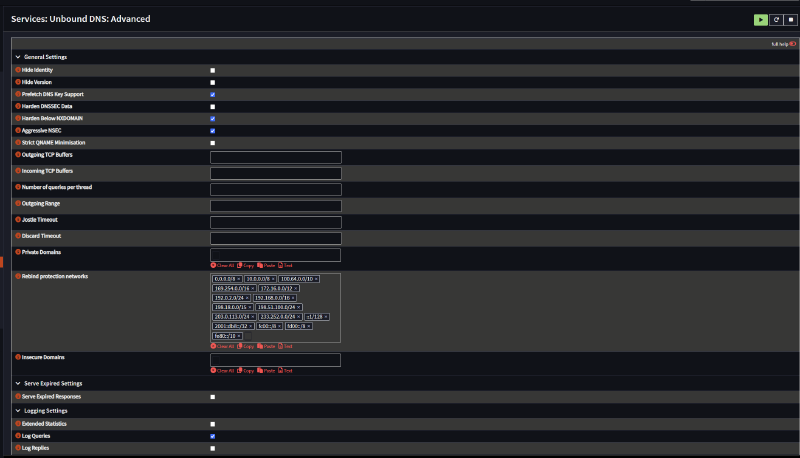This screenshot has height=458, width=800.
Task: Focus the Number of queries per thread field
Action: tap(276, 190)
